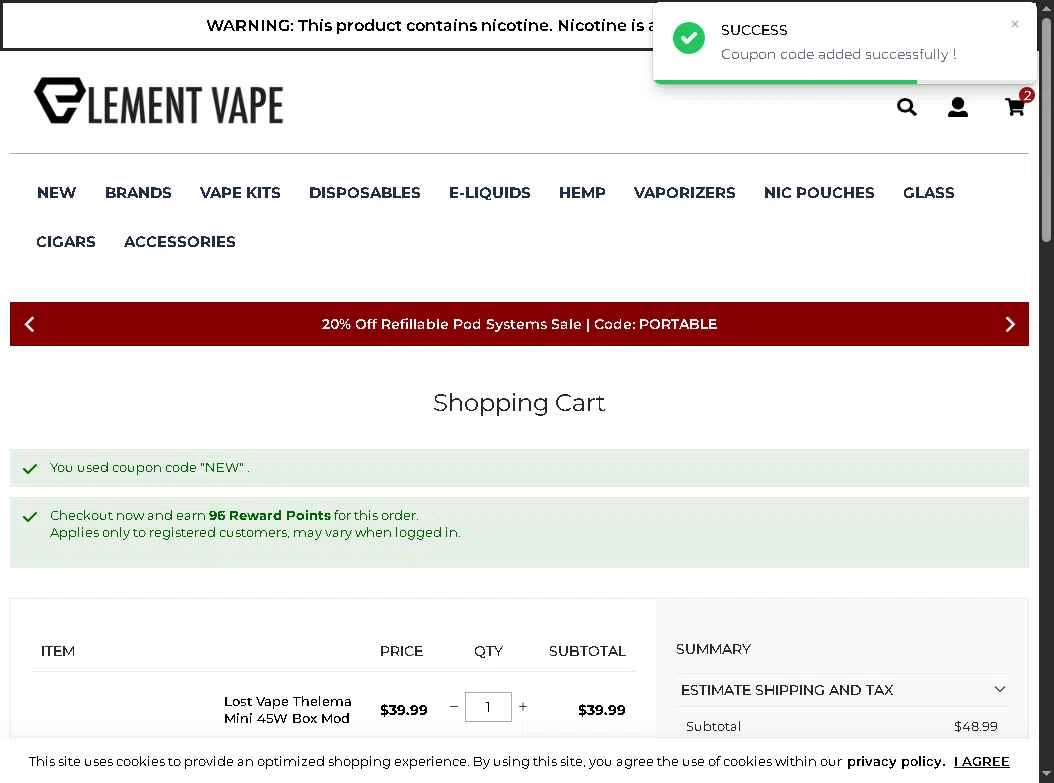Open the GLASS menu
This screenshot has height=783, width=1054.
pos(928,193)
